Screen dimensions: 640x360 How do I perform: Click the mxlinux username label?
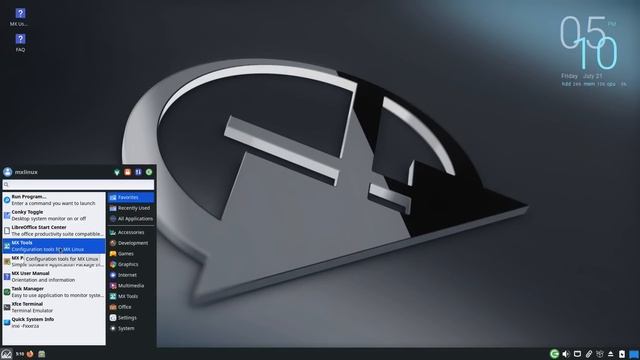(26, 172)
